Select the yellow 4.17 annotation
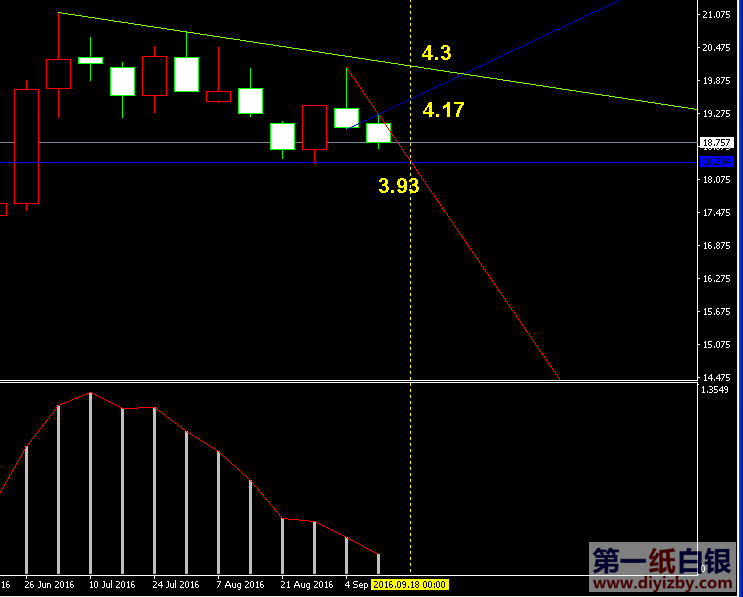The height and width of the screenshot is (597, 743). [443, 110]
